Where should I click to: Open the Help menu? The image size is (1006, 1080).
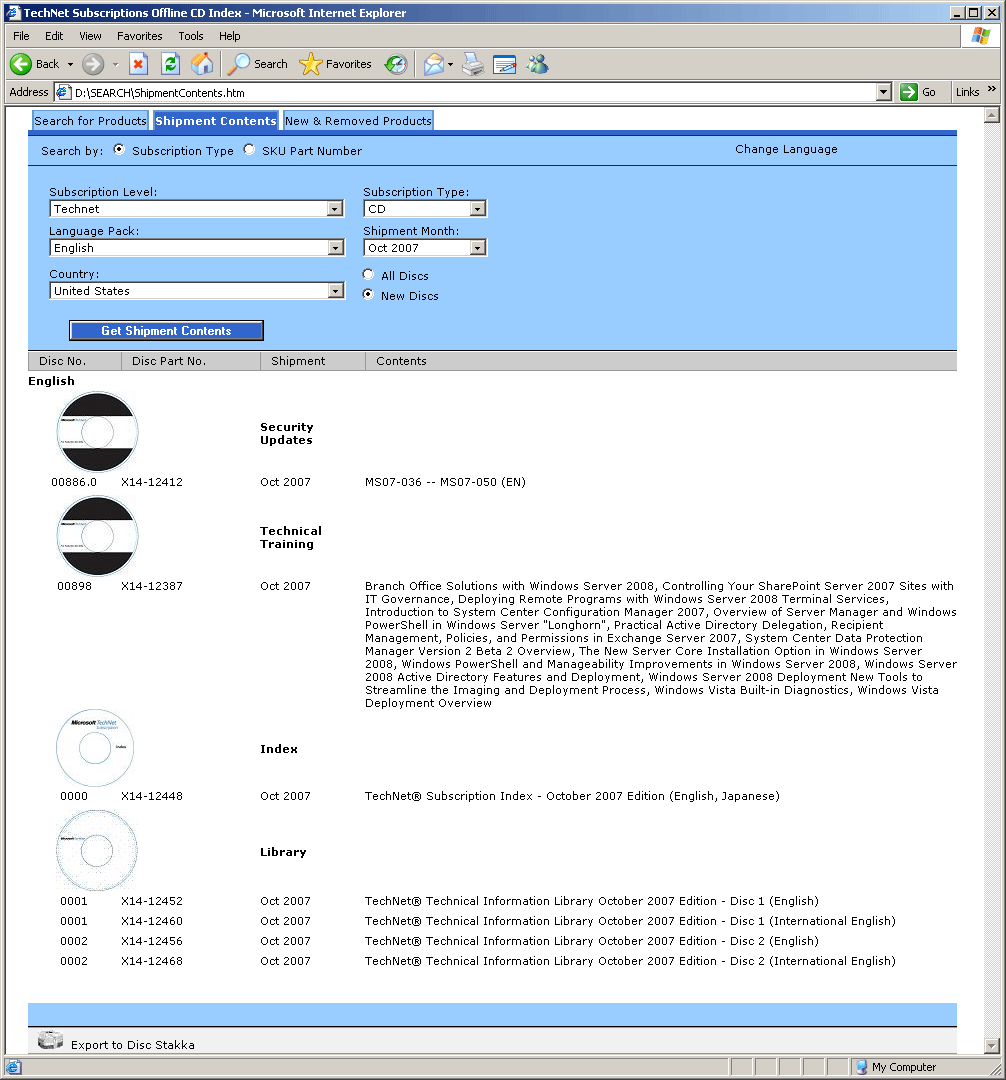(x=230, y=36)
